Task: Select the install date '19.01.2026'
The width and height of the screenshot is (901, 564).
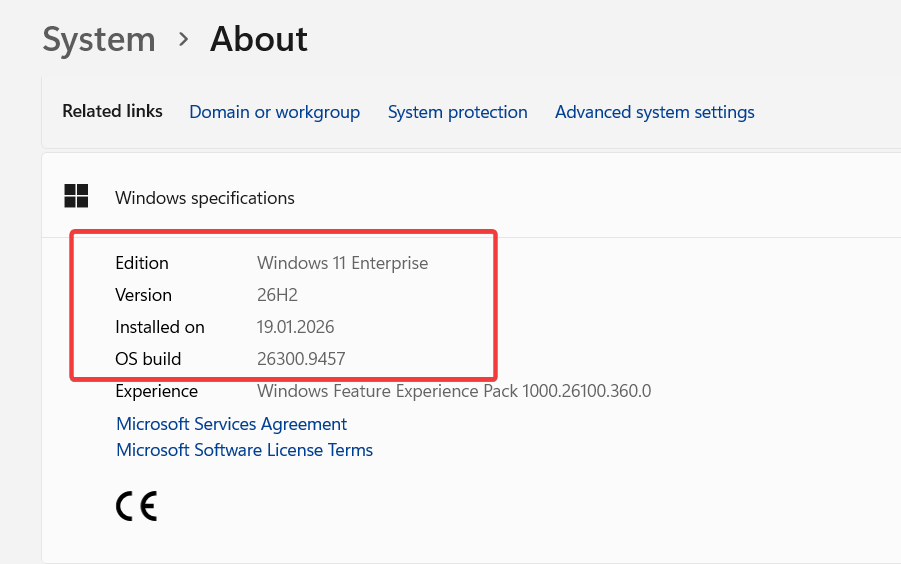Action: click(x=295, y=327)
